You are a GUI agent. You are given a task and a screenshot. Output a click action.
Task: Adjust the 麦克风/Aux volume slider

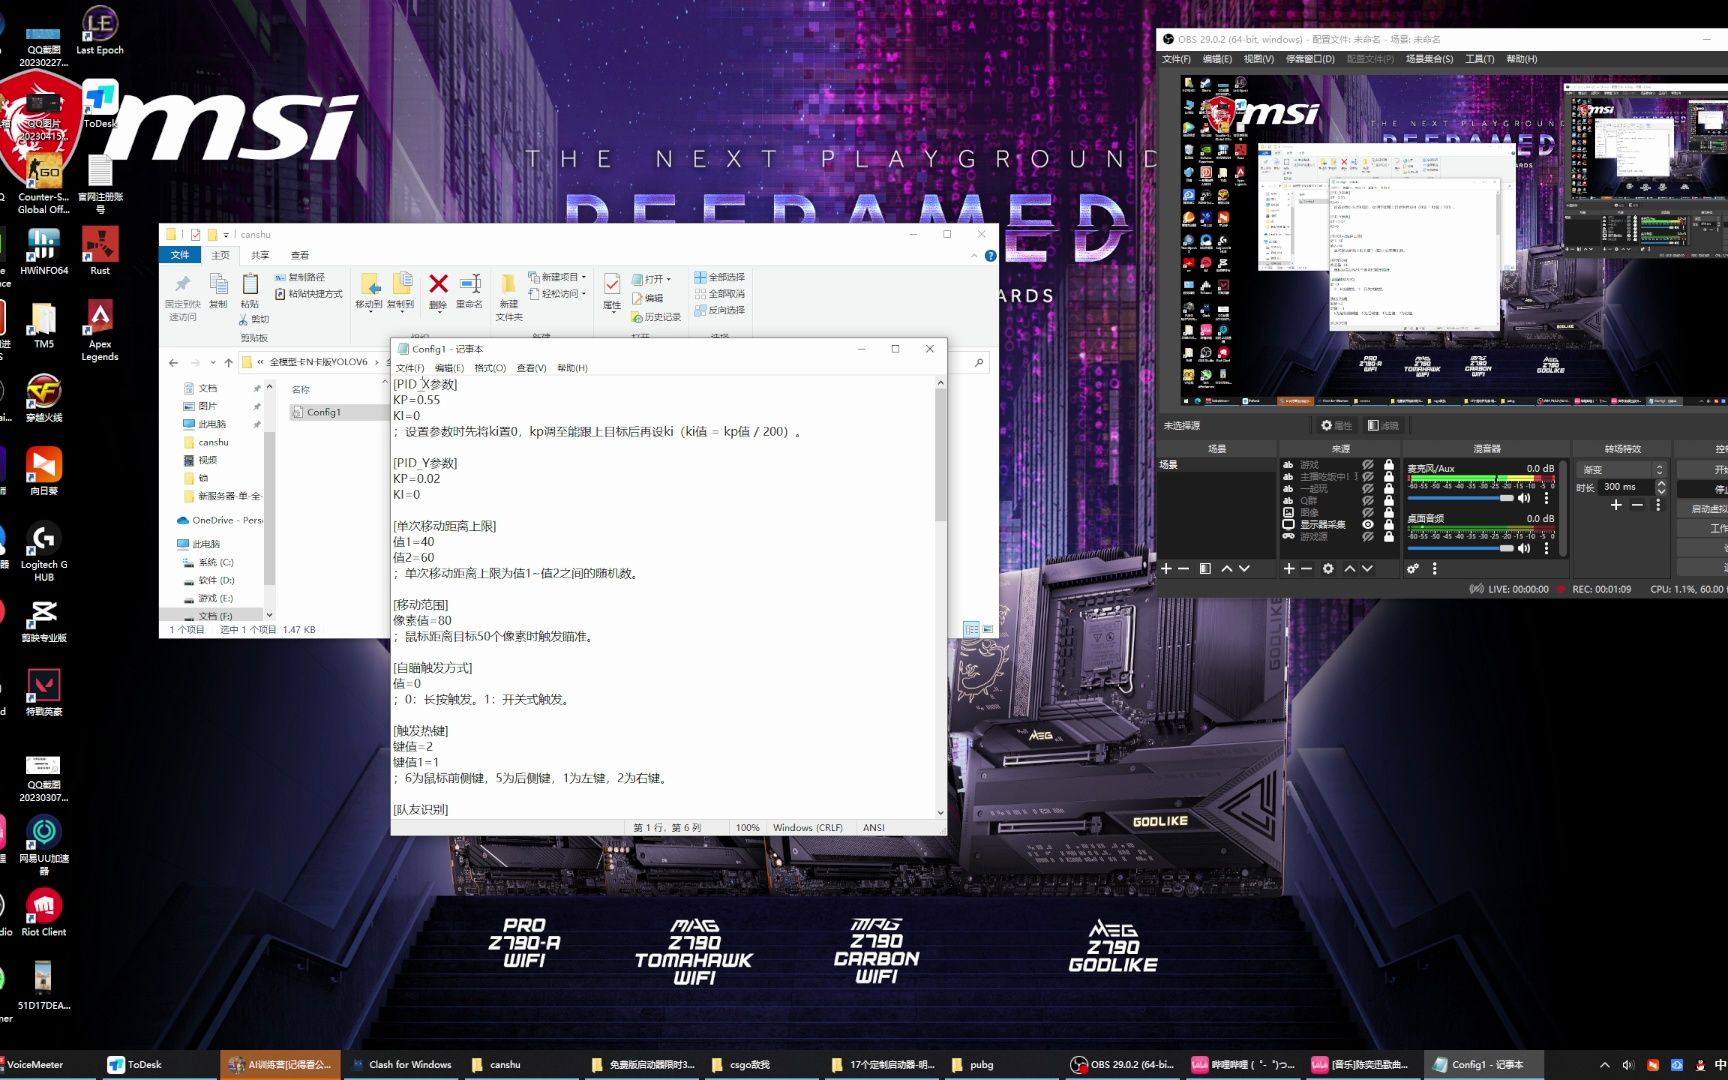coord(1461,497)
